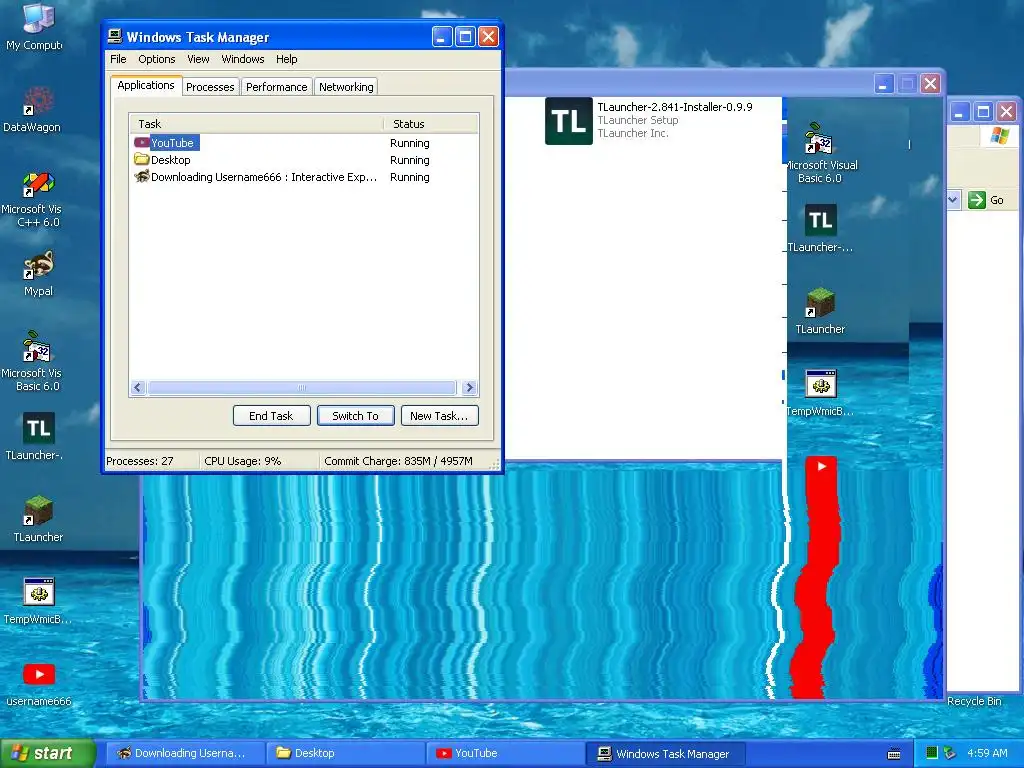
Task: Click the Switch To button
Action: [355, 416]
